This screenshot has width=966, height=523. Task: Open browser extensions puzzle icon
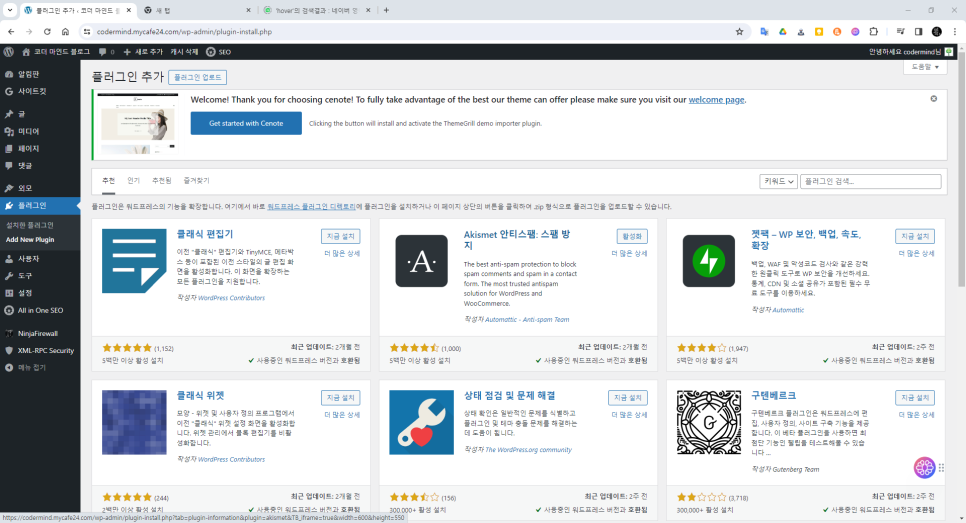point(874,31)
